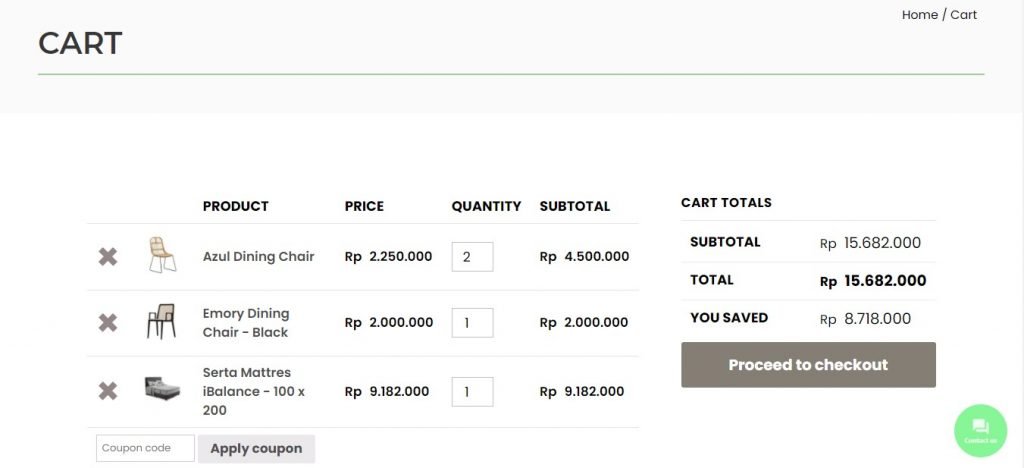The image size is (1024, 468).
Task: Click Azul Dining Chair product thumbnail
Action: [x=161, y=255]
